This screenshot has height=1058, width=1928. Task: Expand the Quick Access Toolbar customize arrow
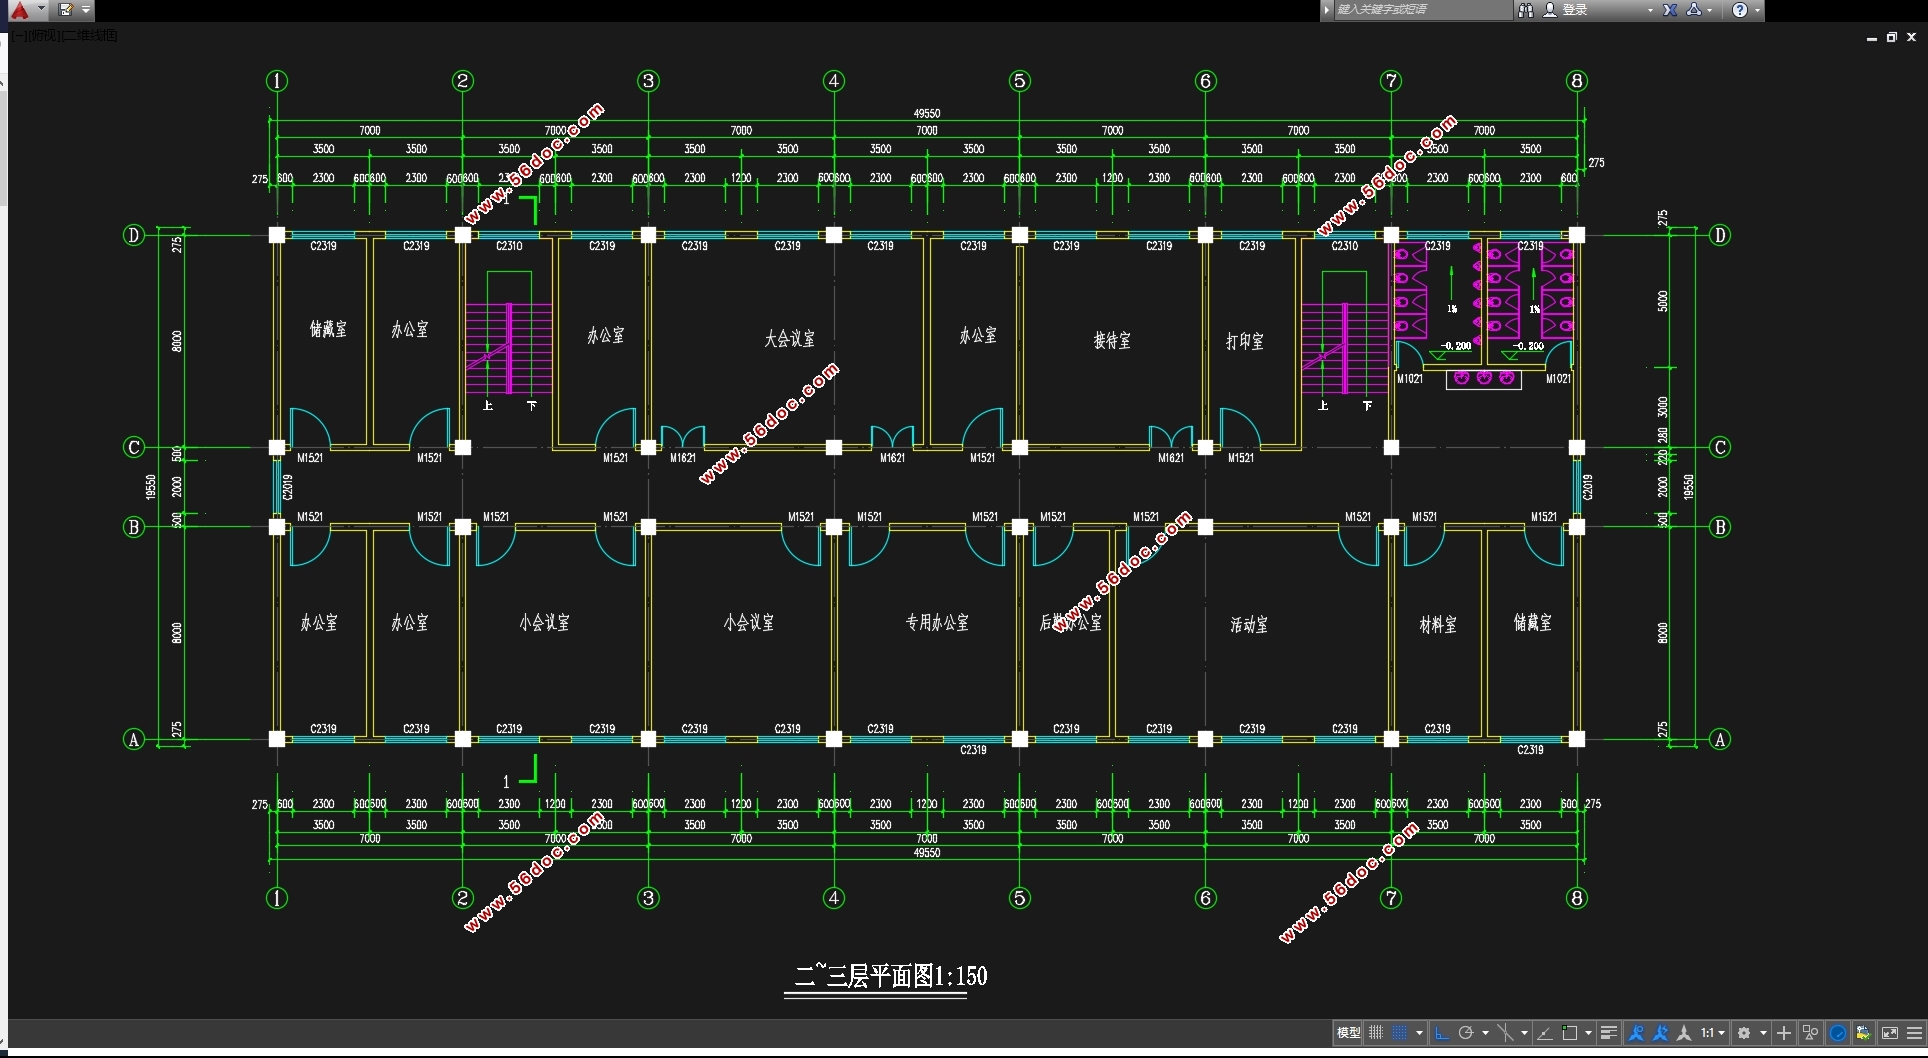coord(86,10)
